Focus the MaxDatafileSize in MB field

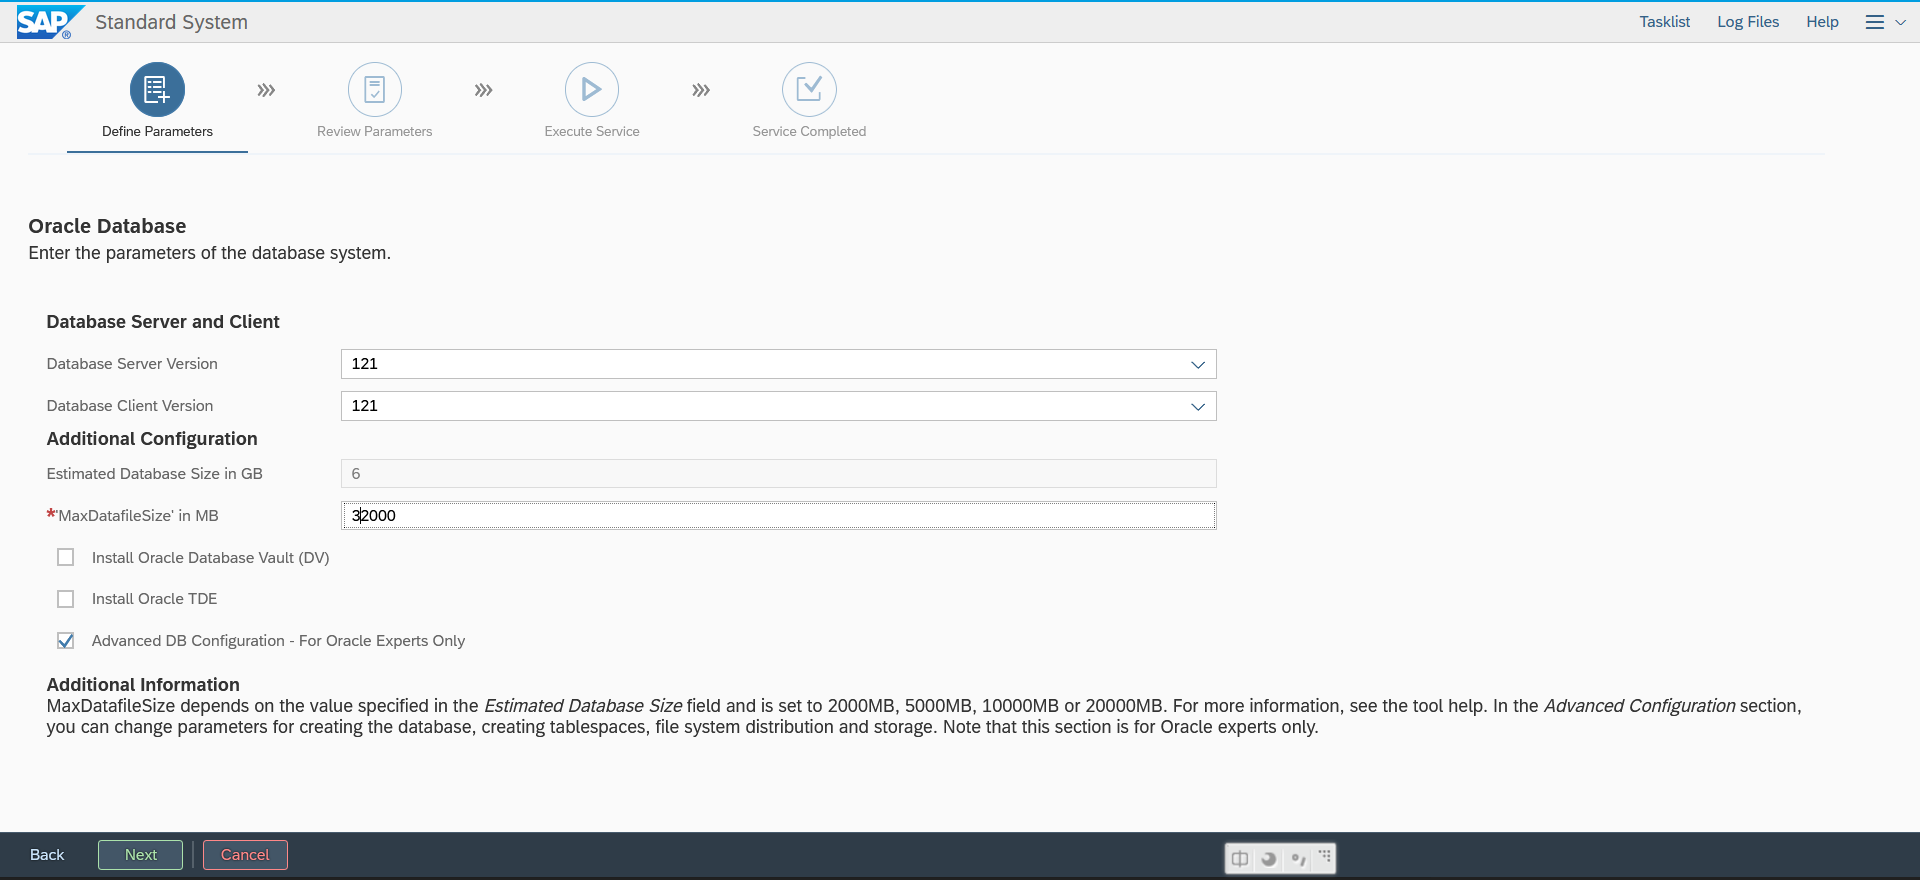tap(779, 516)
